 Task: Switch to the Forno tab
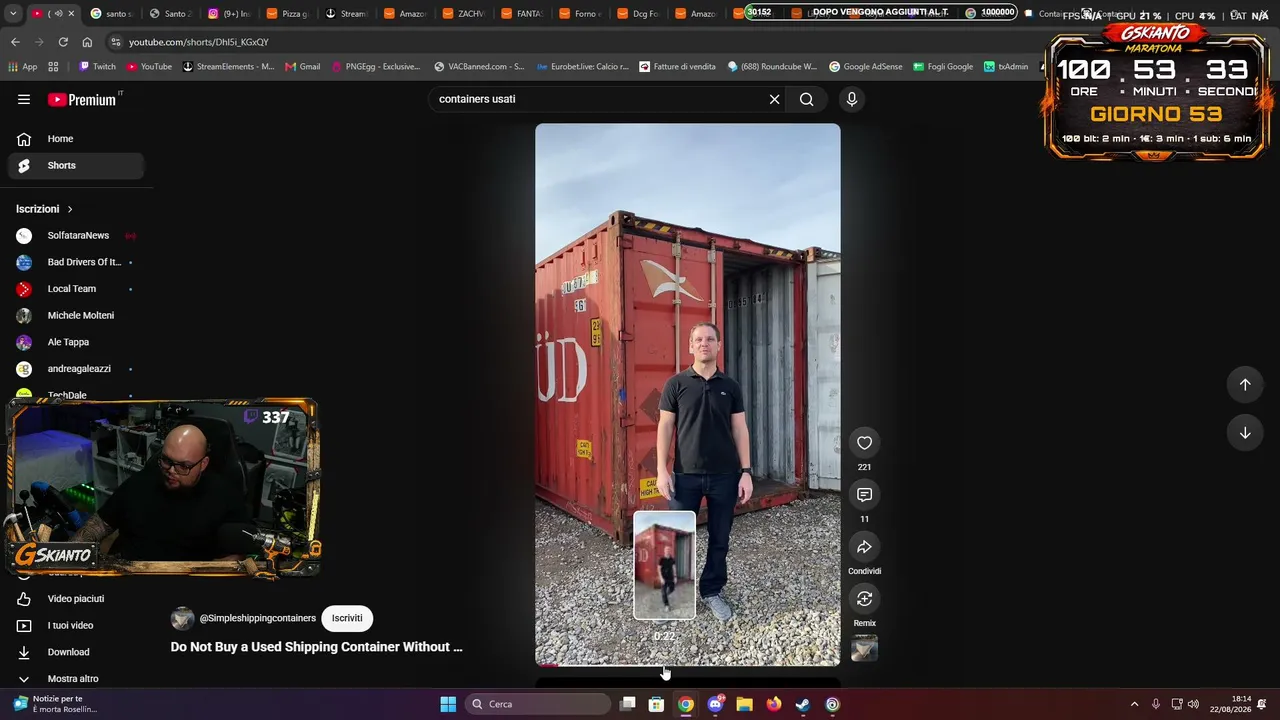(x=582, y=13)
